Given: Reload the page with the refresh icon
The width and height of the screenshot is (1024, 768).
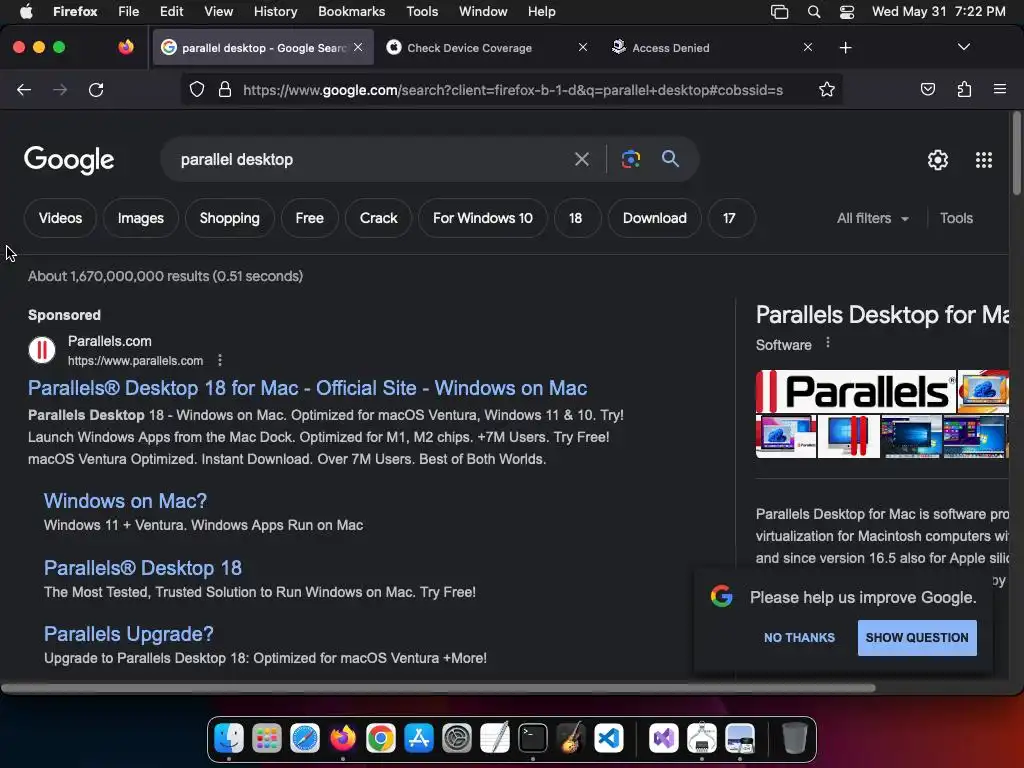Looking at the screenshot, I should 96,89.
